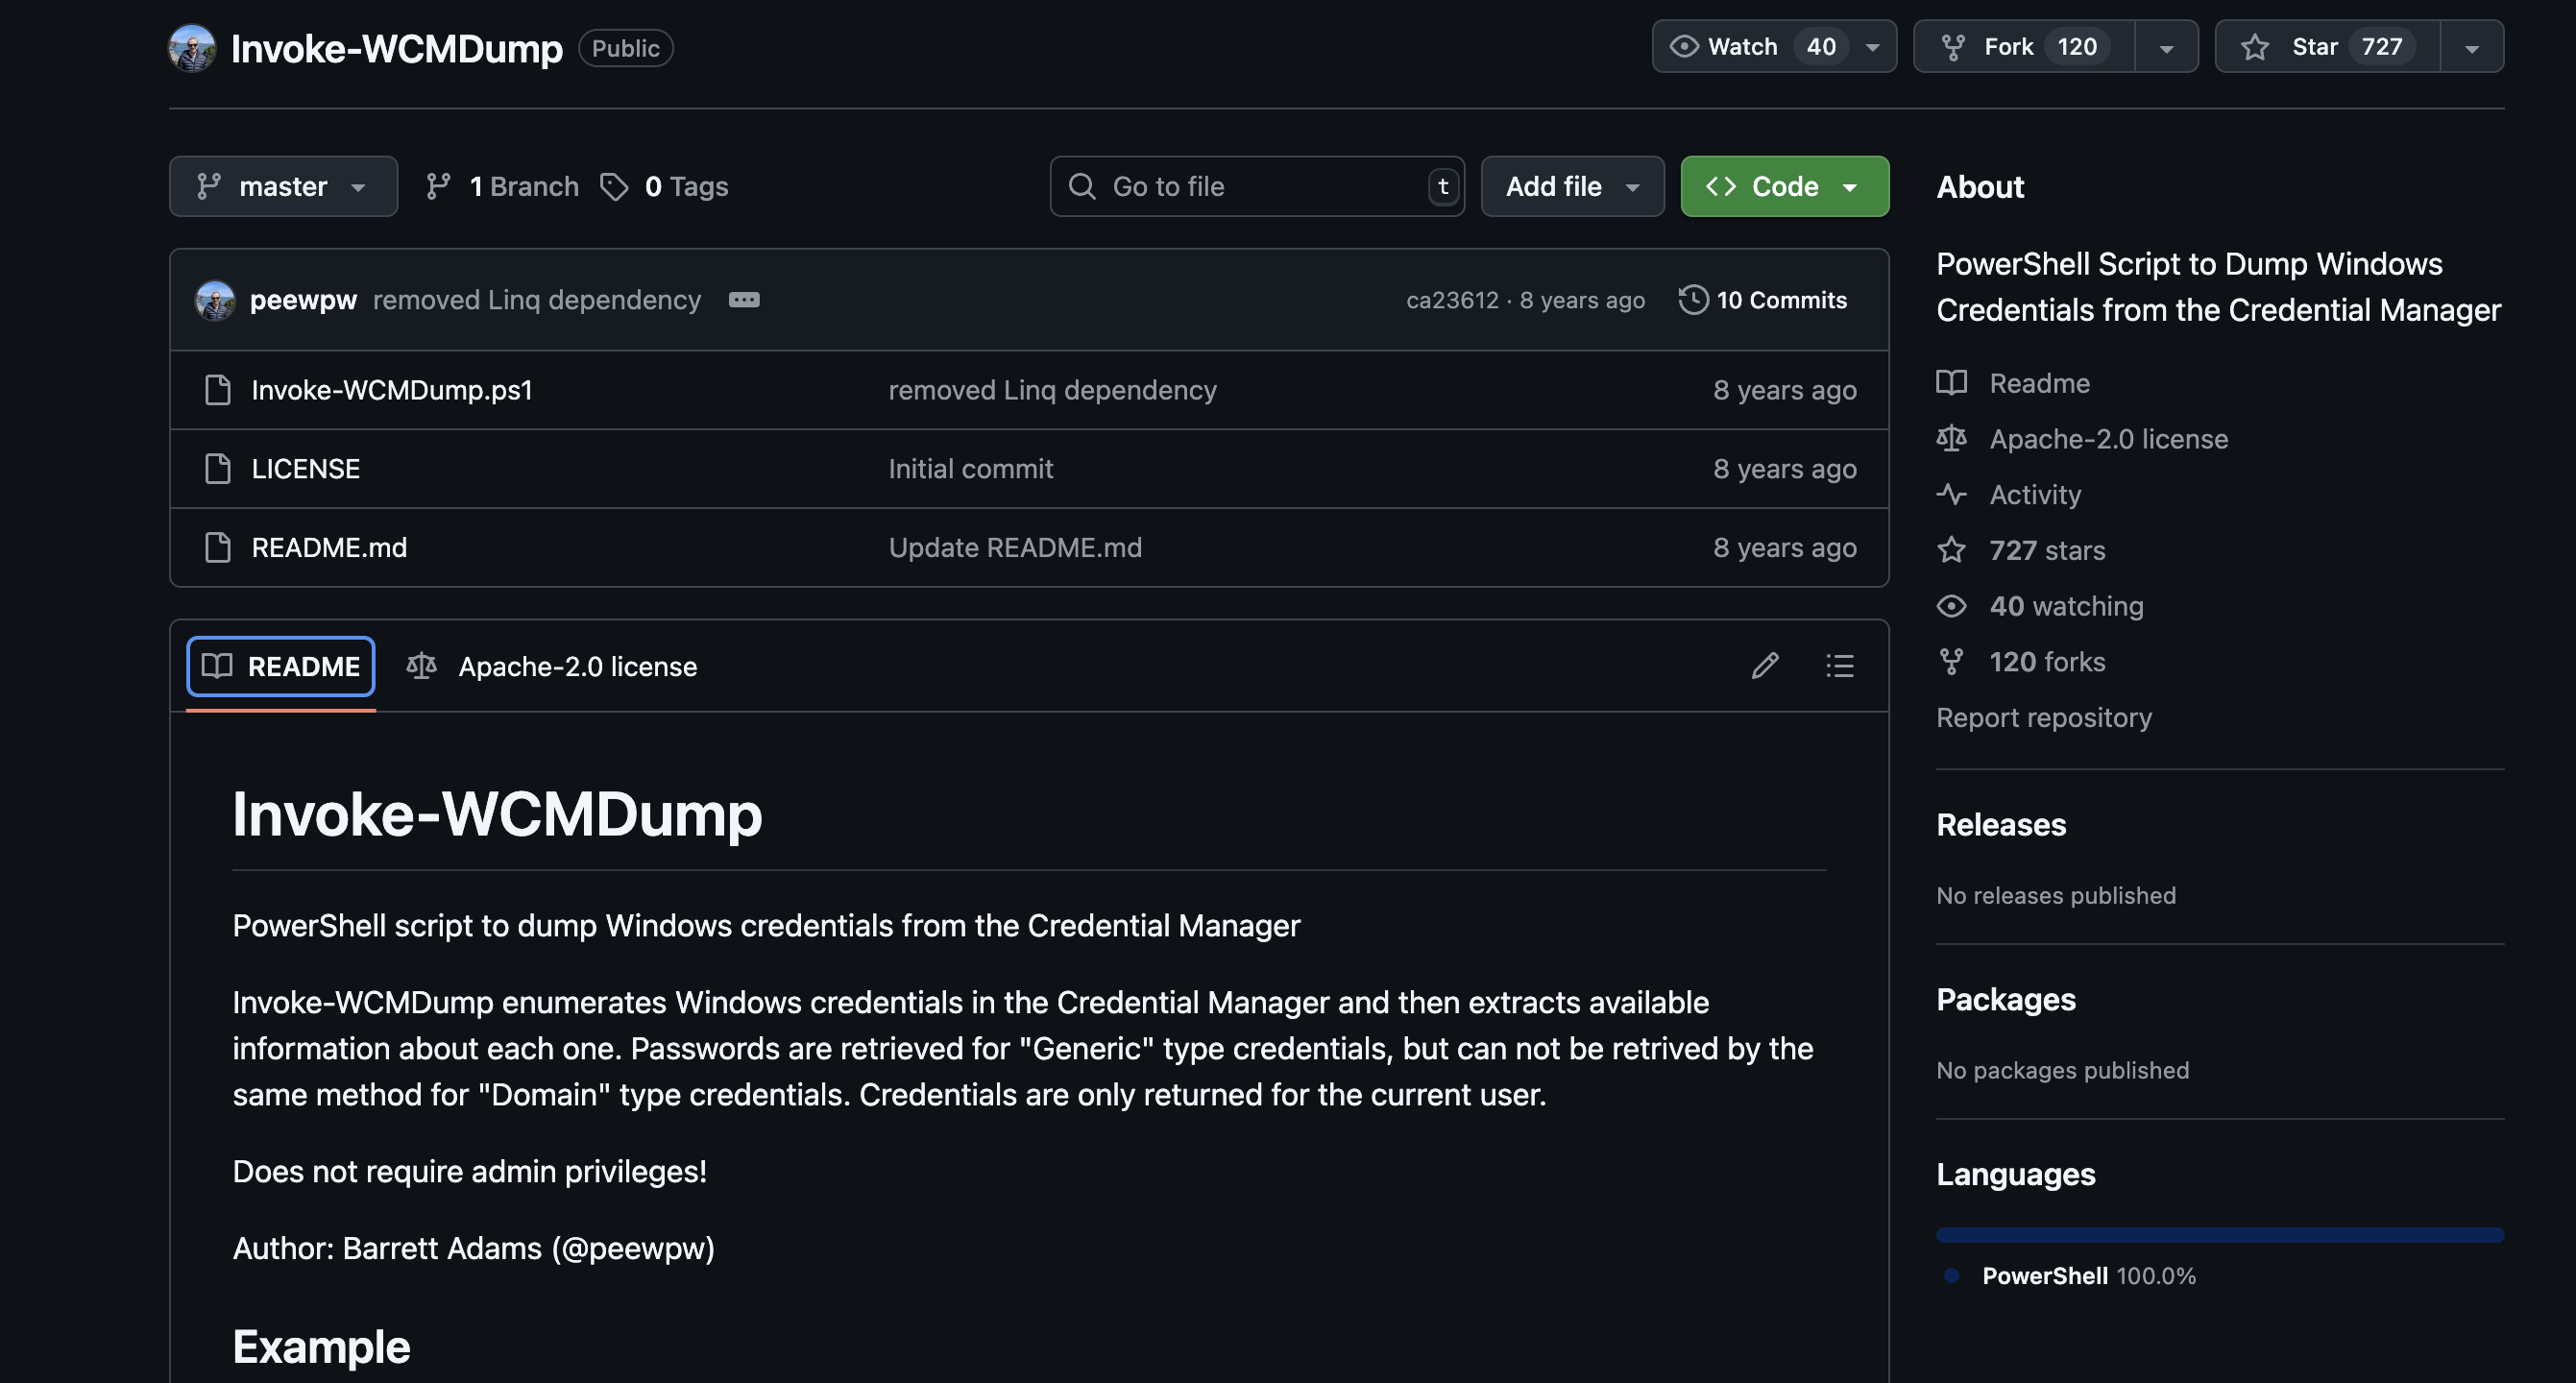The height and width of the screenshot is (1383, 2576).
Task: Click the peewpw avatar in latest commit row
Action: point(215,300)
